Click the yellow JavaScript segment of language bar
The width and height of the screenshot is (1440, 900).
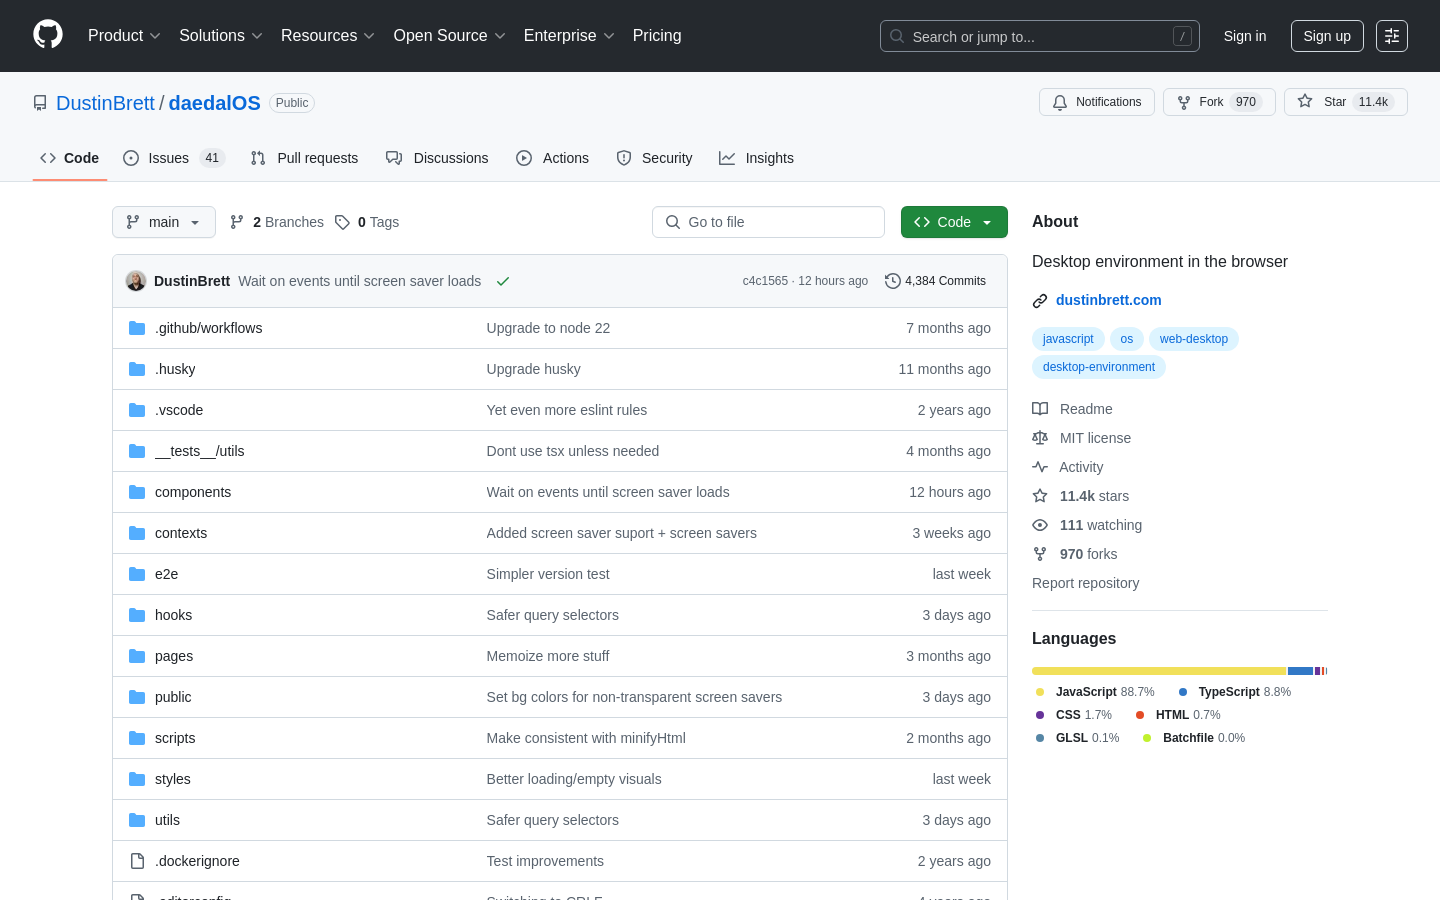[1159, 671]
